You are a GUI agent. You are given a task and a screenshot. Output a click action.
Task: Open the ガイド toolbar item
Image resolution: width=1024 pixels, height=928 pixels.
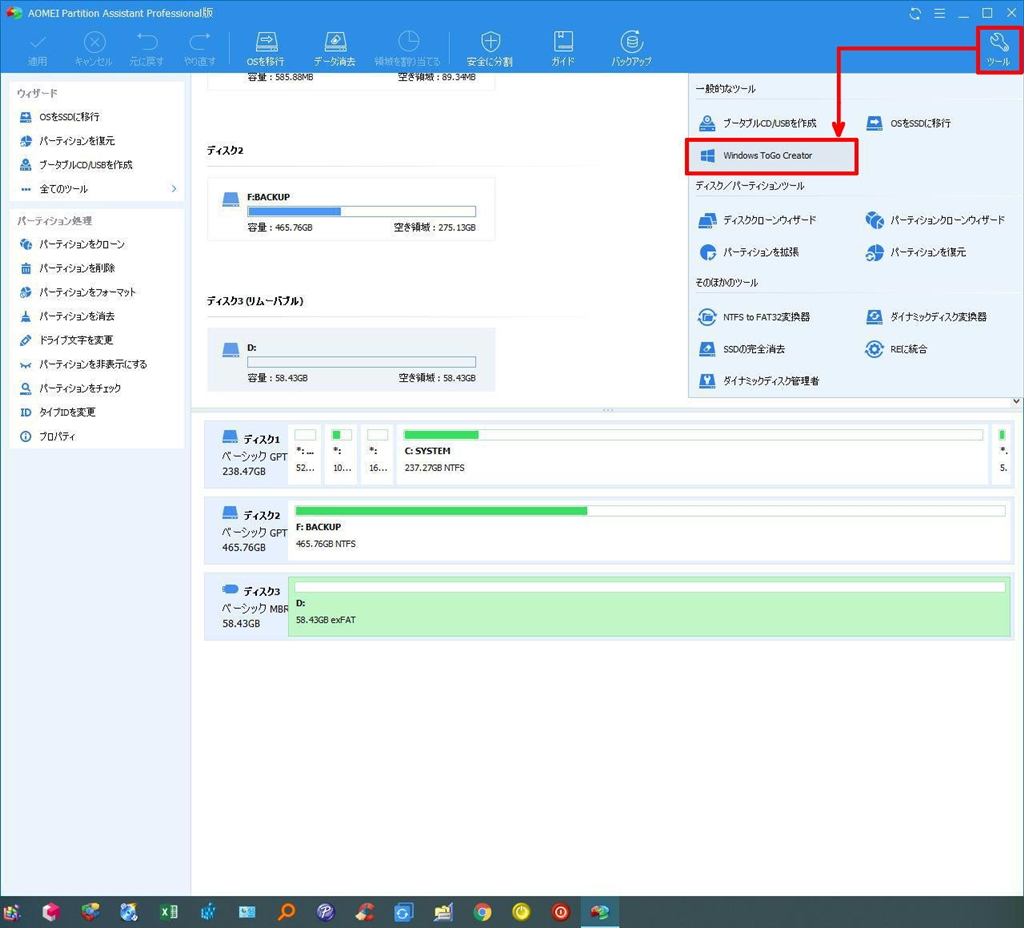click(x=563, y=48)
